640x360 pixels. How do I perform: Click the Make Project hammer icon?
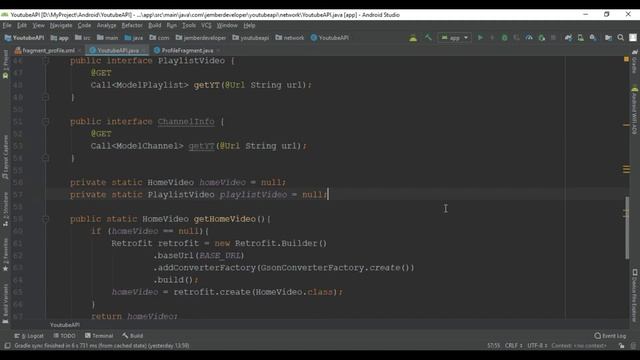(x=428, y=38)
